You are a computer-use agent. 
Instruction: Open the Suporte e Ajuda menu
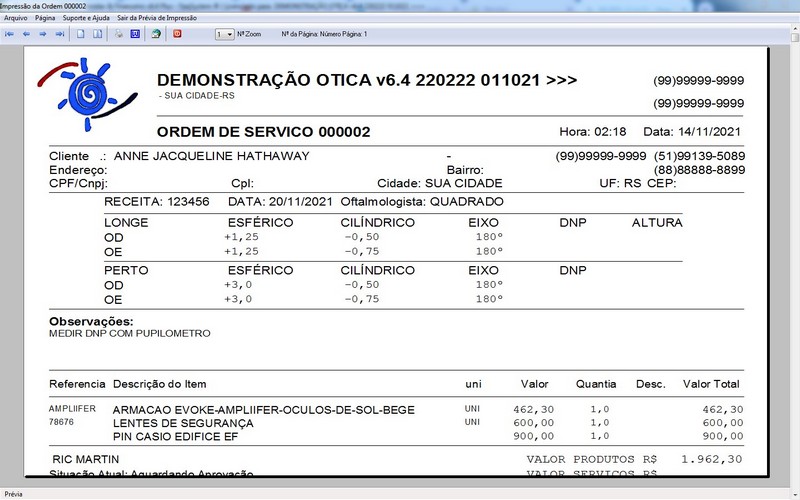click(x=86, y=18)
